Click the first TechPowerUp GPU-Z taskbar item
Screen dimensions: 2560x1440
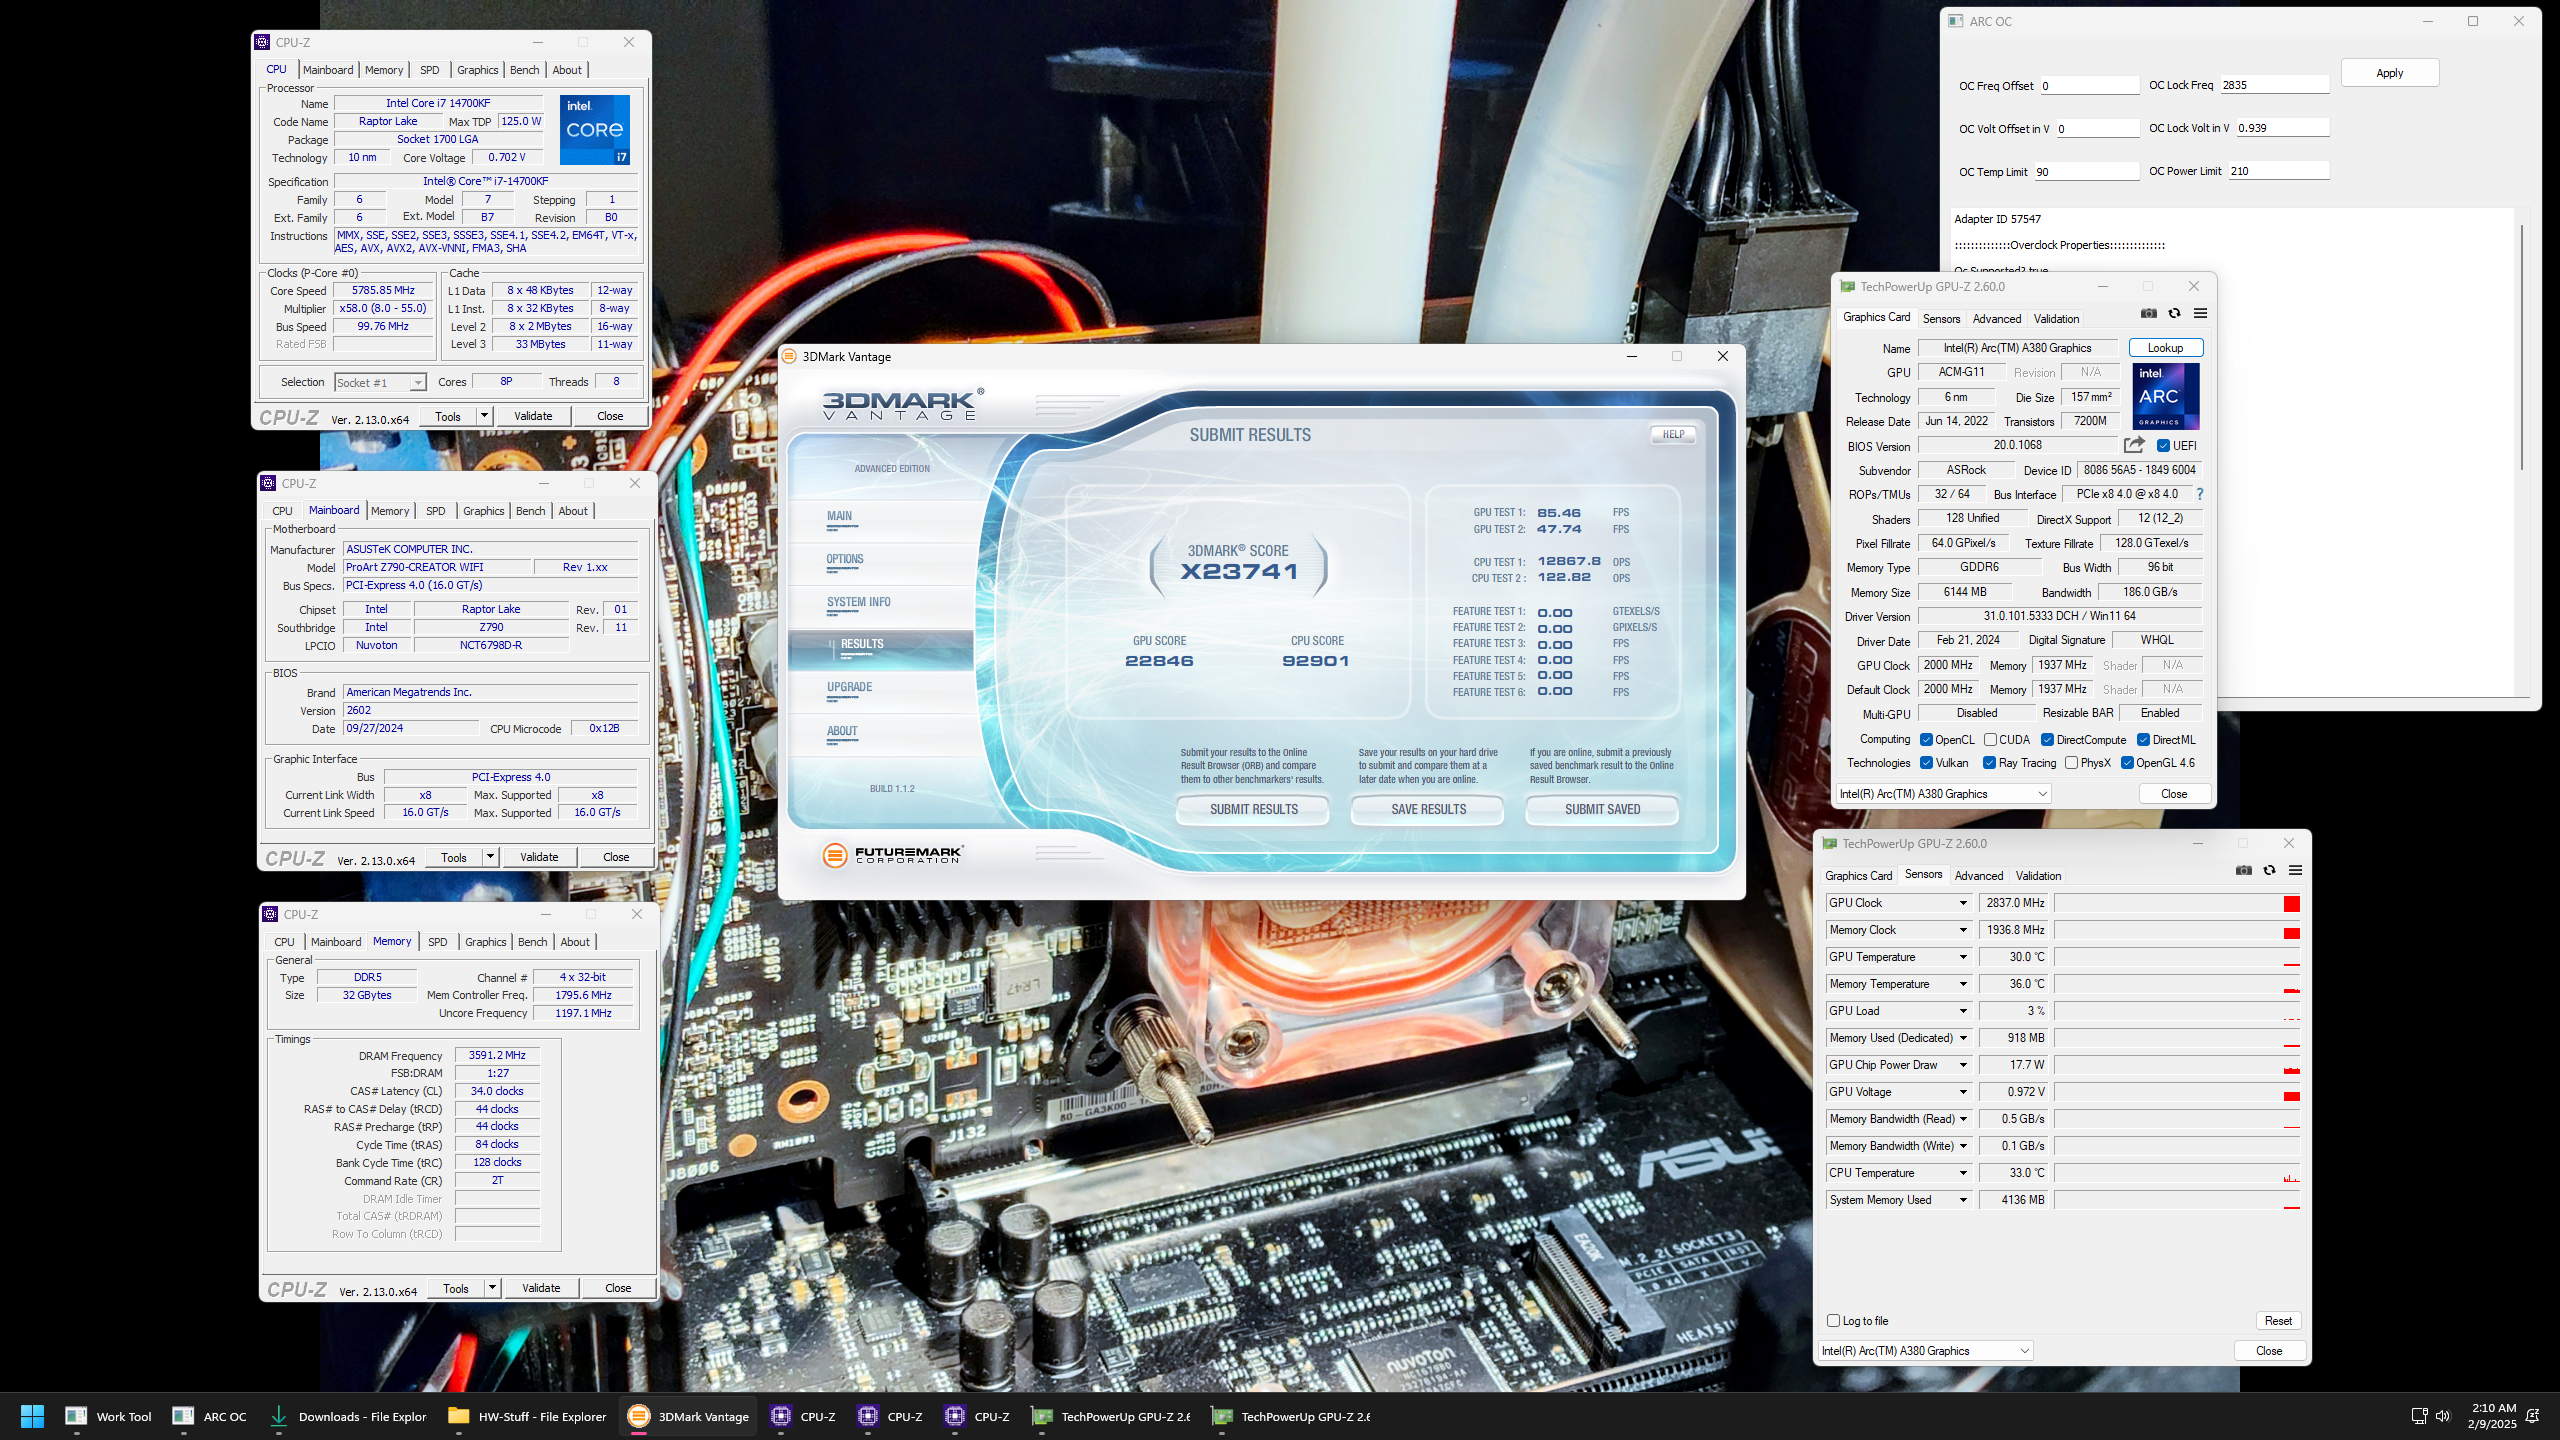(x=1111, y=1416)
